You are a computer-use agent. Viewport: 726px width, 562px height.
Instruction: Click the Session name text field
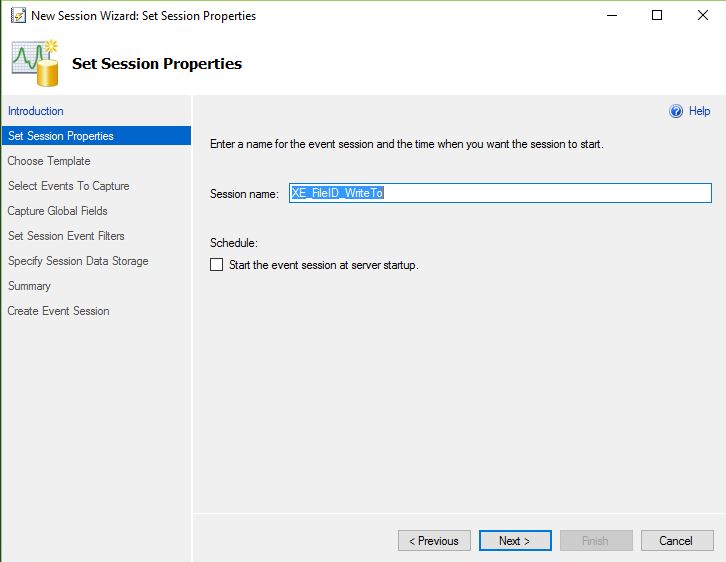500,193
